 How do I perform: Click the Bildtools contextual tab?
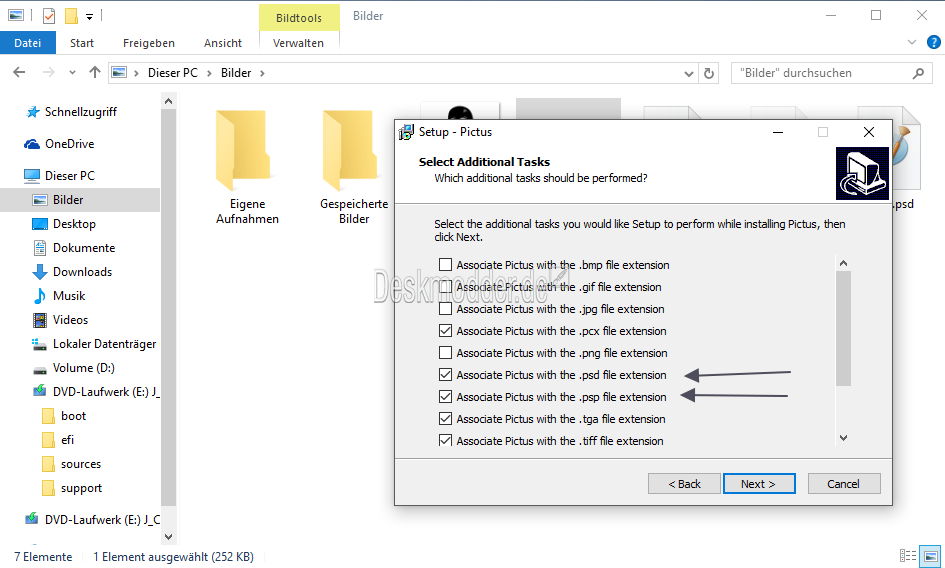point(299,17)
